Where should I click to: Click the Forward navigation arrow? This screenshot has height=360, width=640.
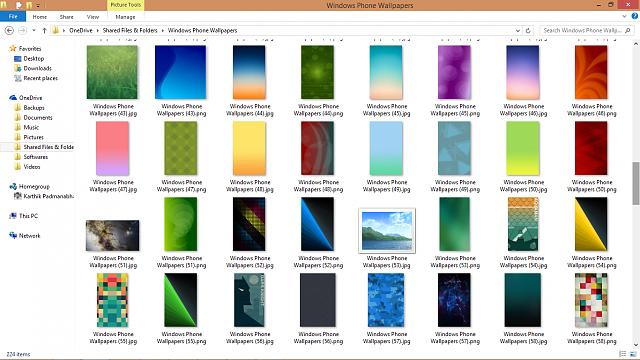pyautogui.click(x=22, y=31)
